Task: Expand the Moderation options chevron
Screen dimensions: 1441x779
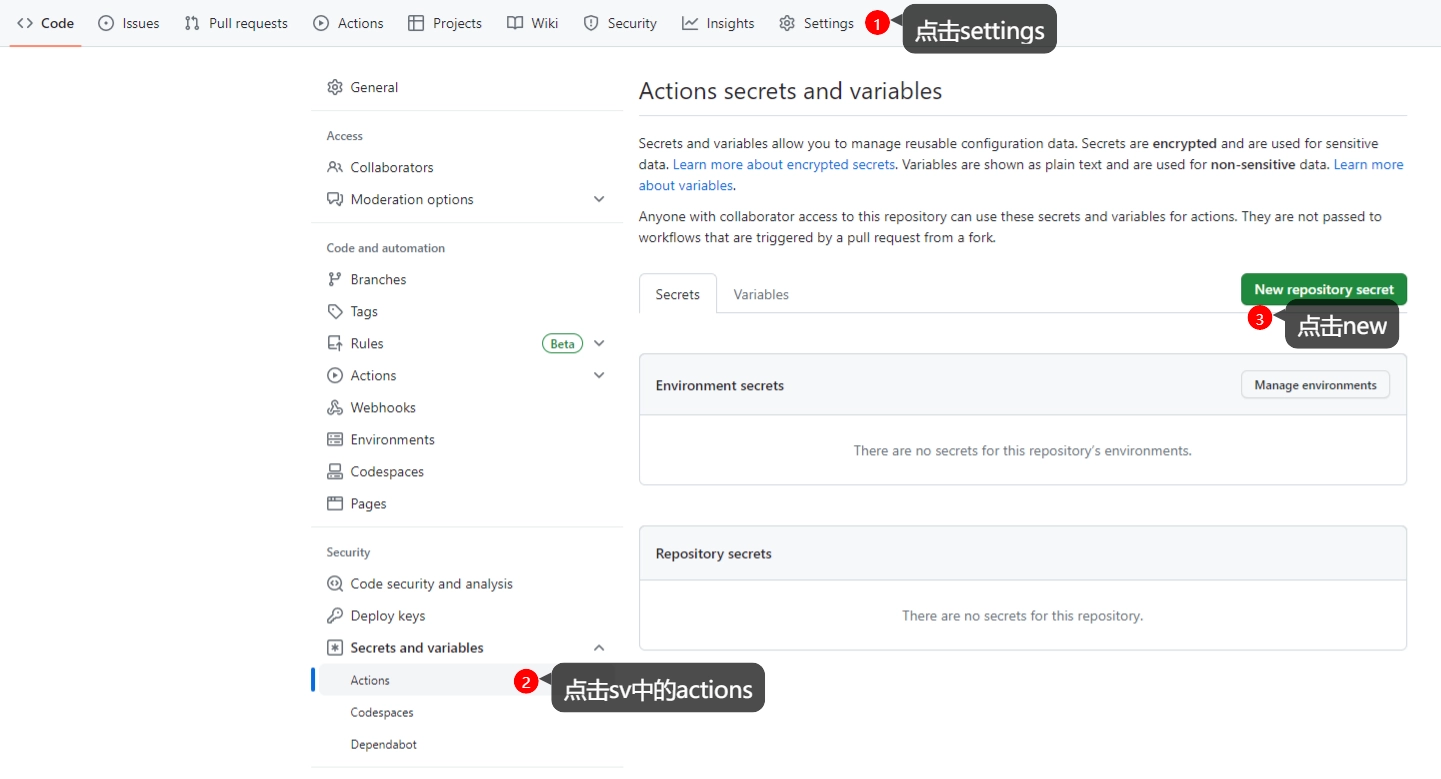Action: pos(599,199)
